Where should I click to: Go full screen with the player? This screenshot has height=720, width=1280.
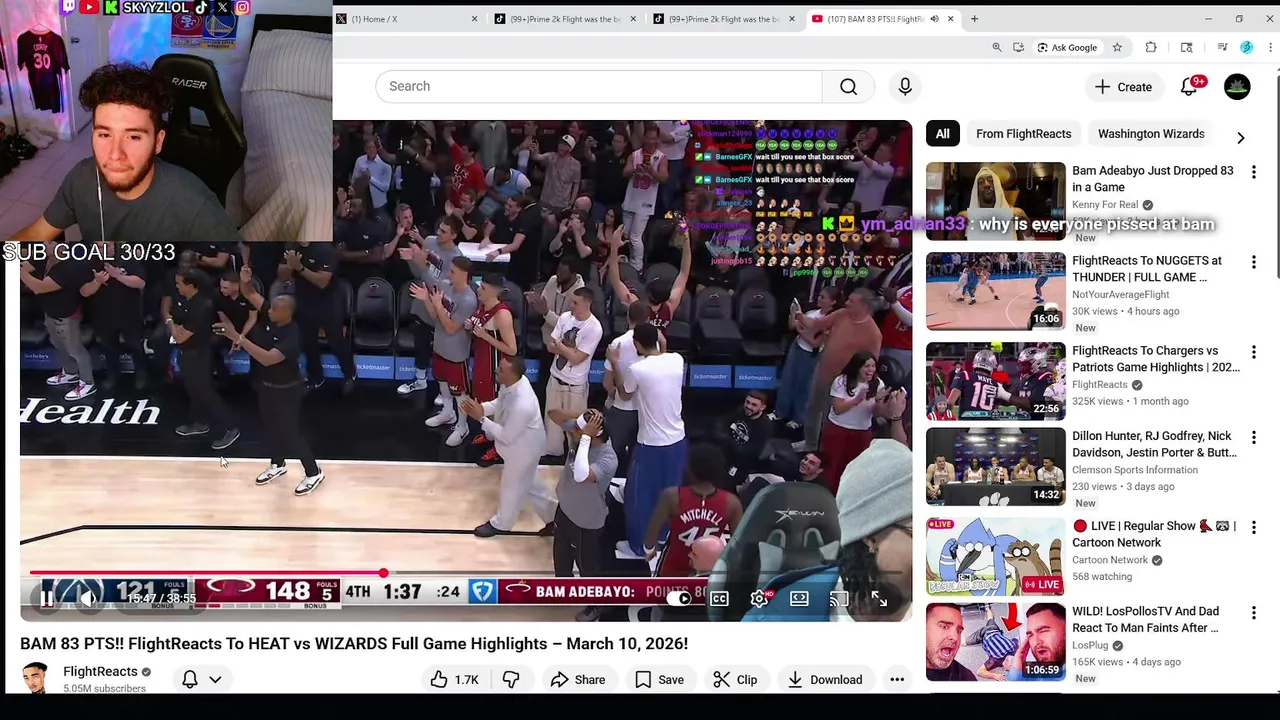(x=879, y=598)
